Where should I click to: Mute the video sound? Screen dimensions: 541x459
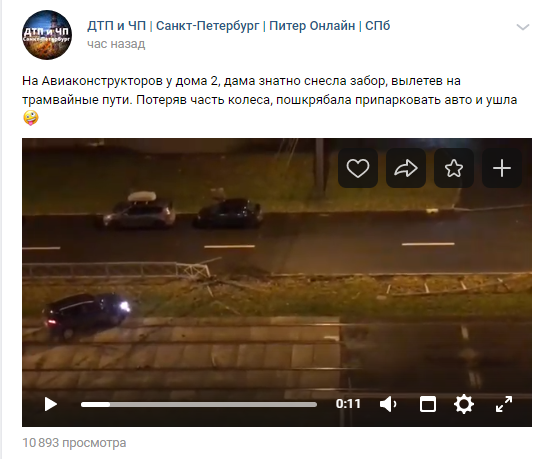click(388, 404)
